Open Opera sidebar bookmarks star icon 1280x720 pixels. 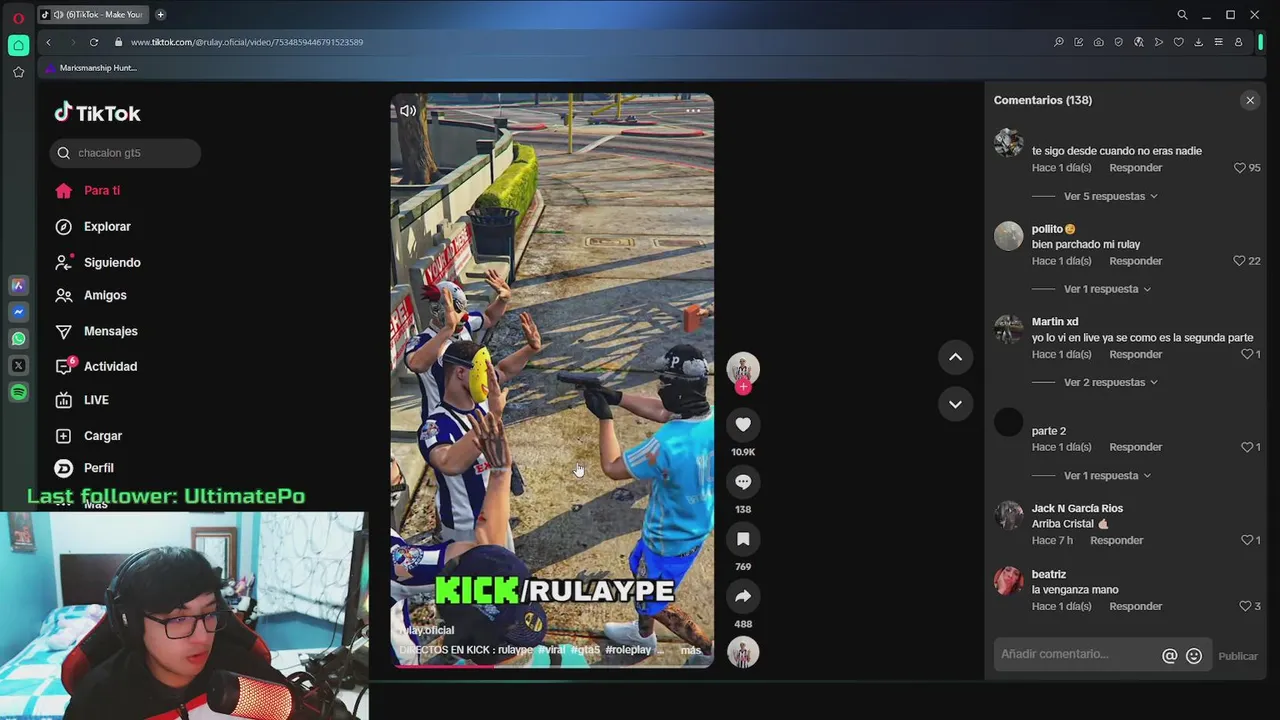pos(18,72)
